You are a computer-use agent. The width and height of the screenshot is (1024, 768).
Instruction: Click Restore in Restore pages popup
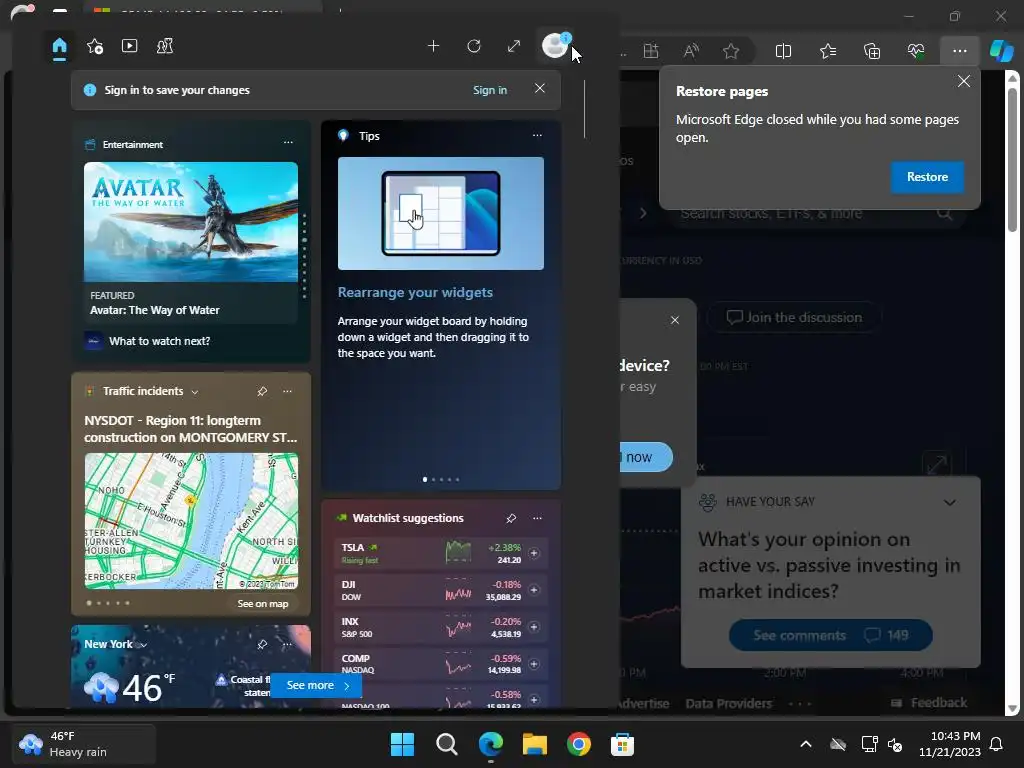tap(927, 177)
